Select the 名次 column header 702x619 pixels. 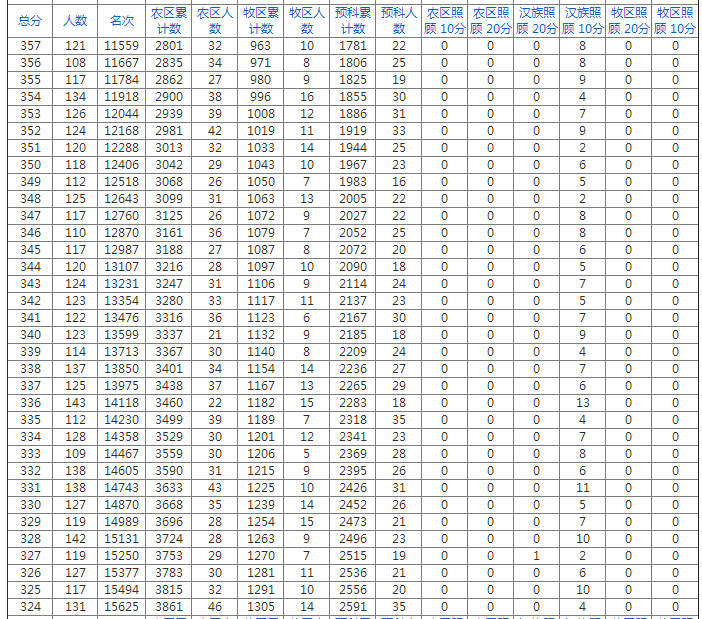click(122, 20)
